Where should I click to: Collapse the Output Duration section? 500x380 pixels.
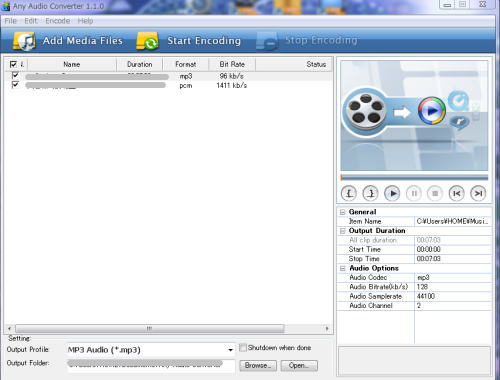coord(342,231)
